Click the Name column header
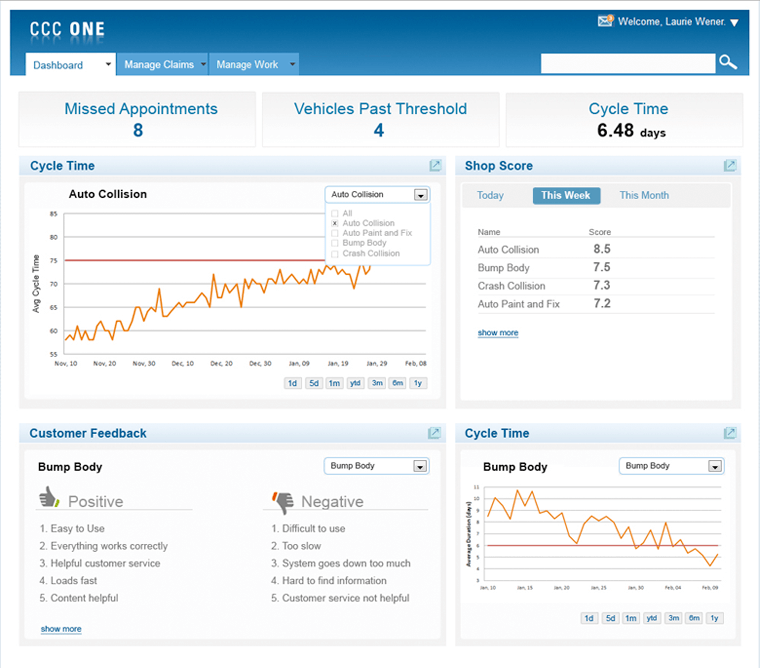This screenshot has height=668, width=760. 489,232
